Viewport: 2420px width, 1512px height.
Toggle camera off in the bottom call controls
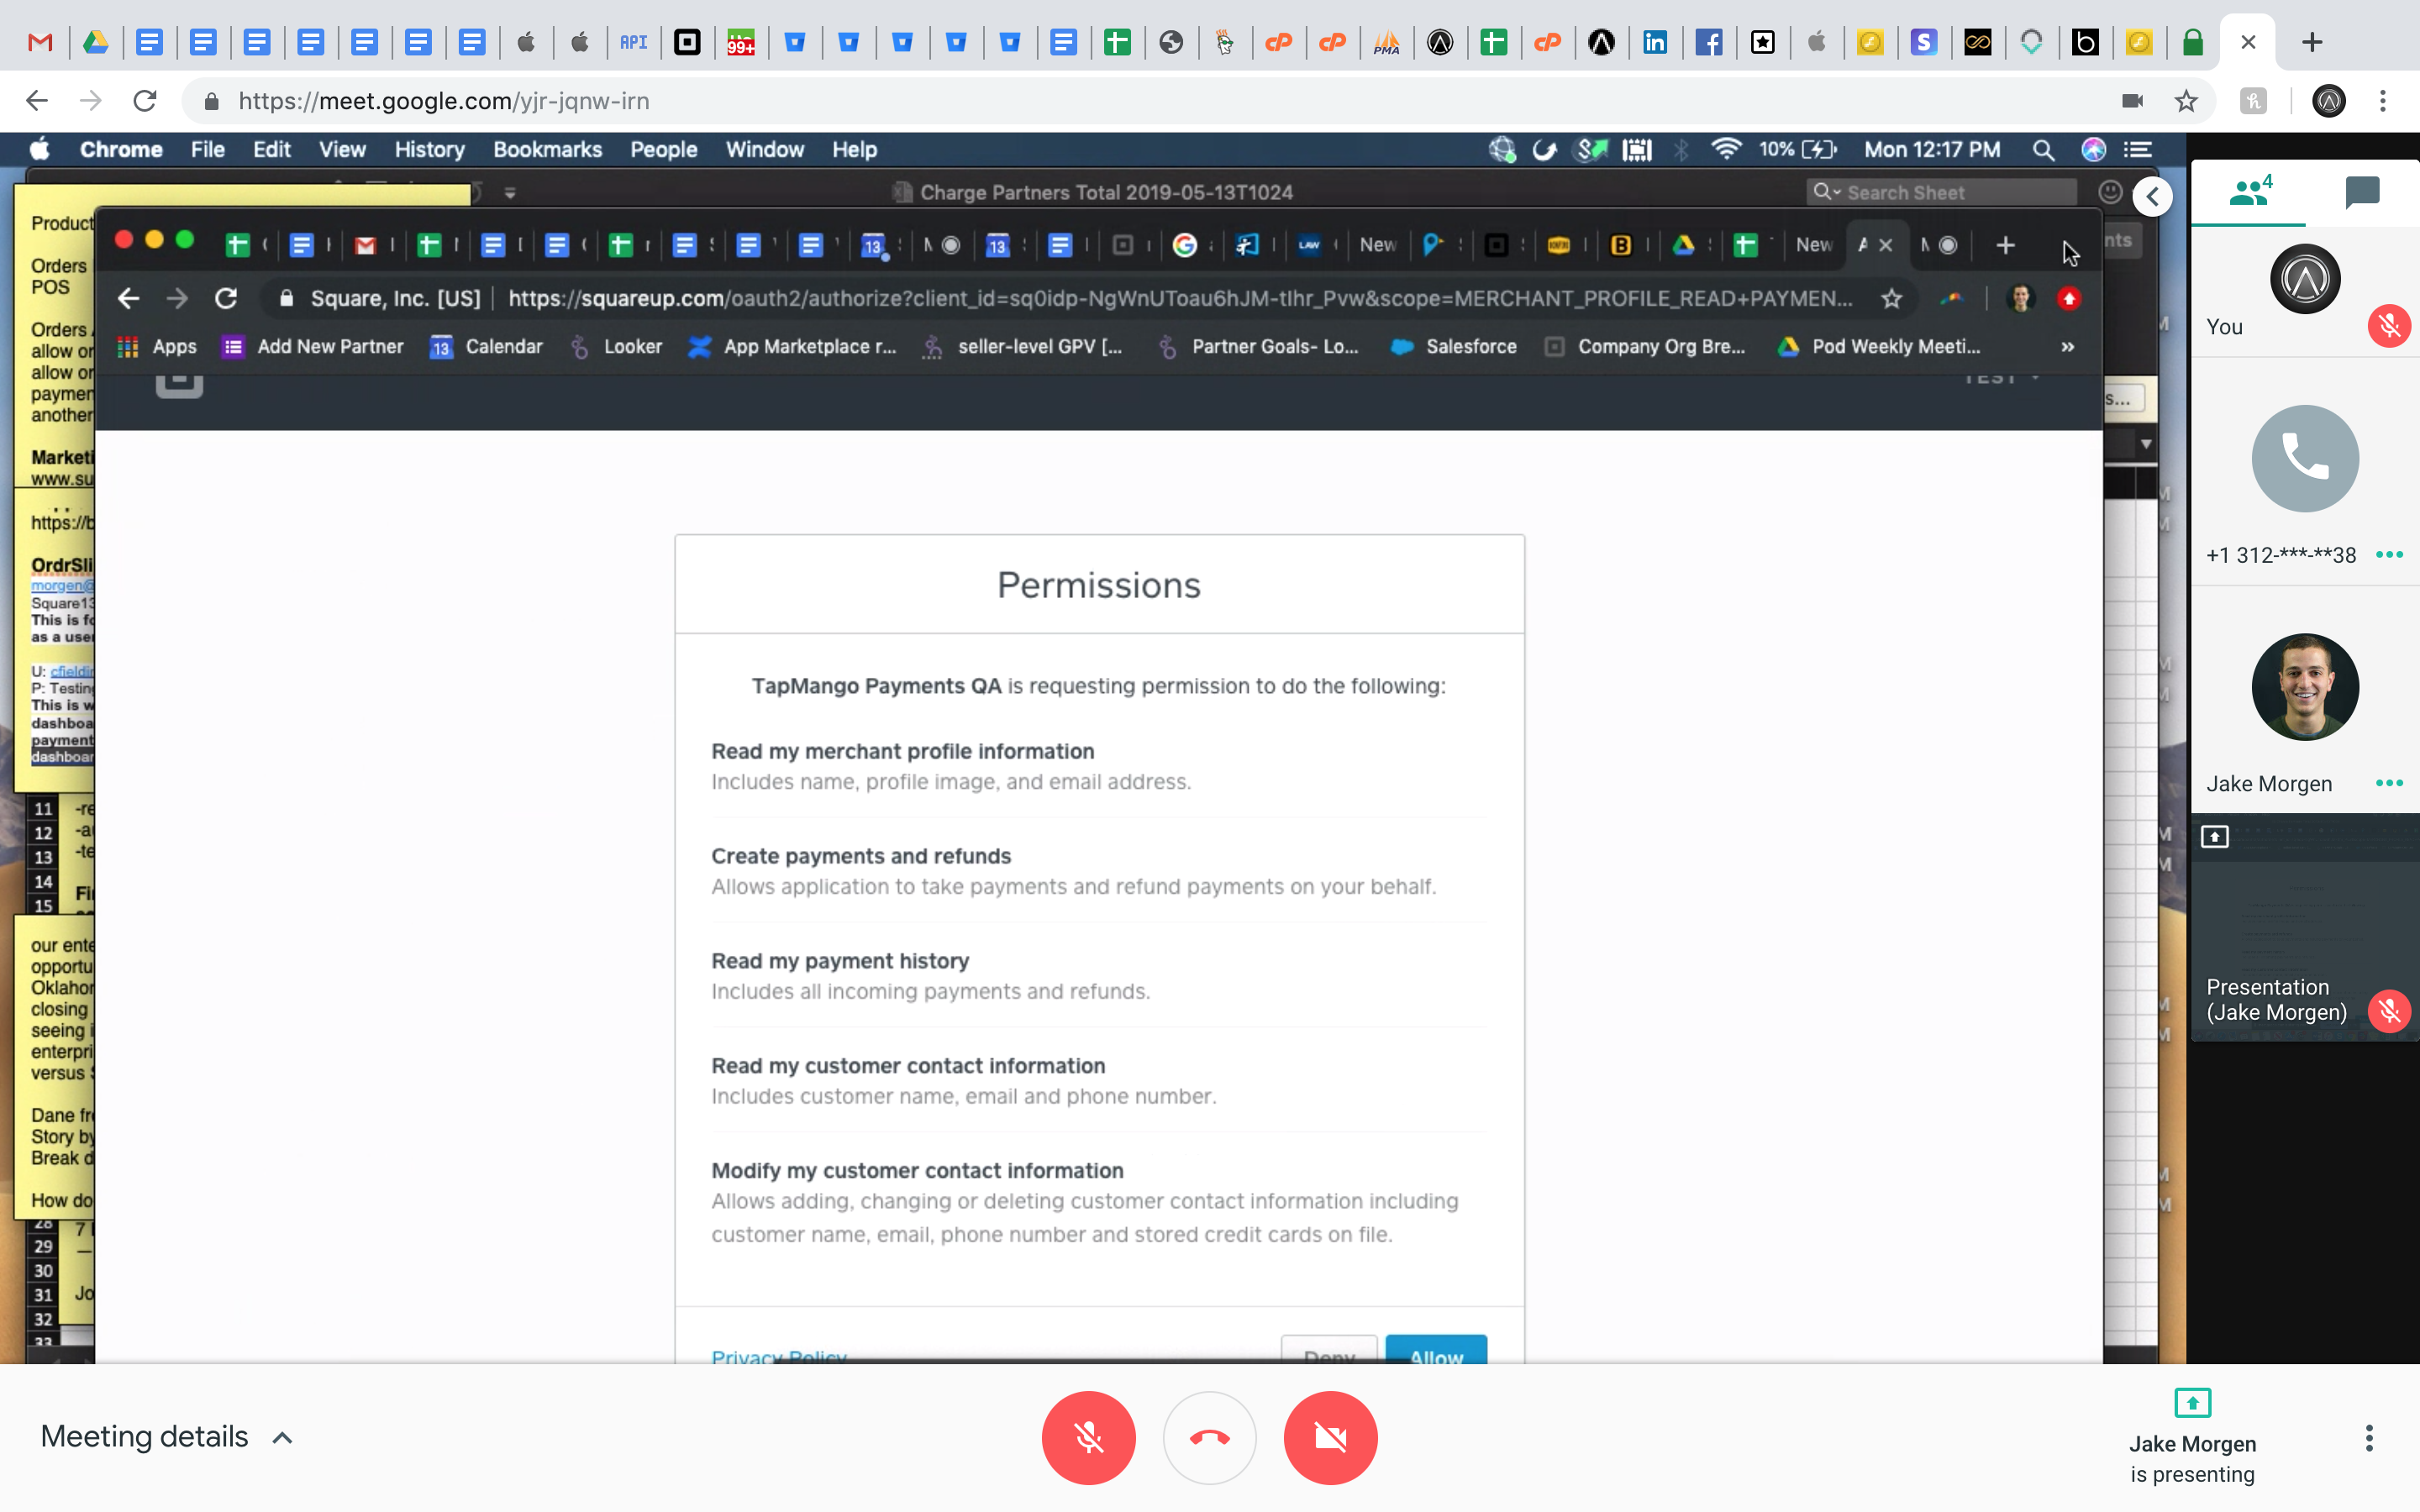point(1330,1437)
